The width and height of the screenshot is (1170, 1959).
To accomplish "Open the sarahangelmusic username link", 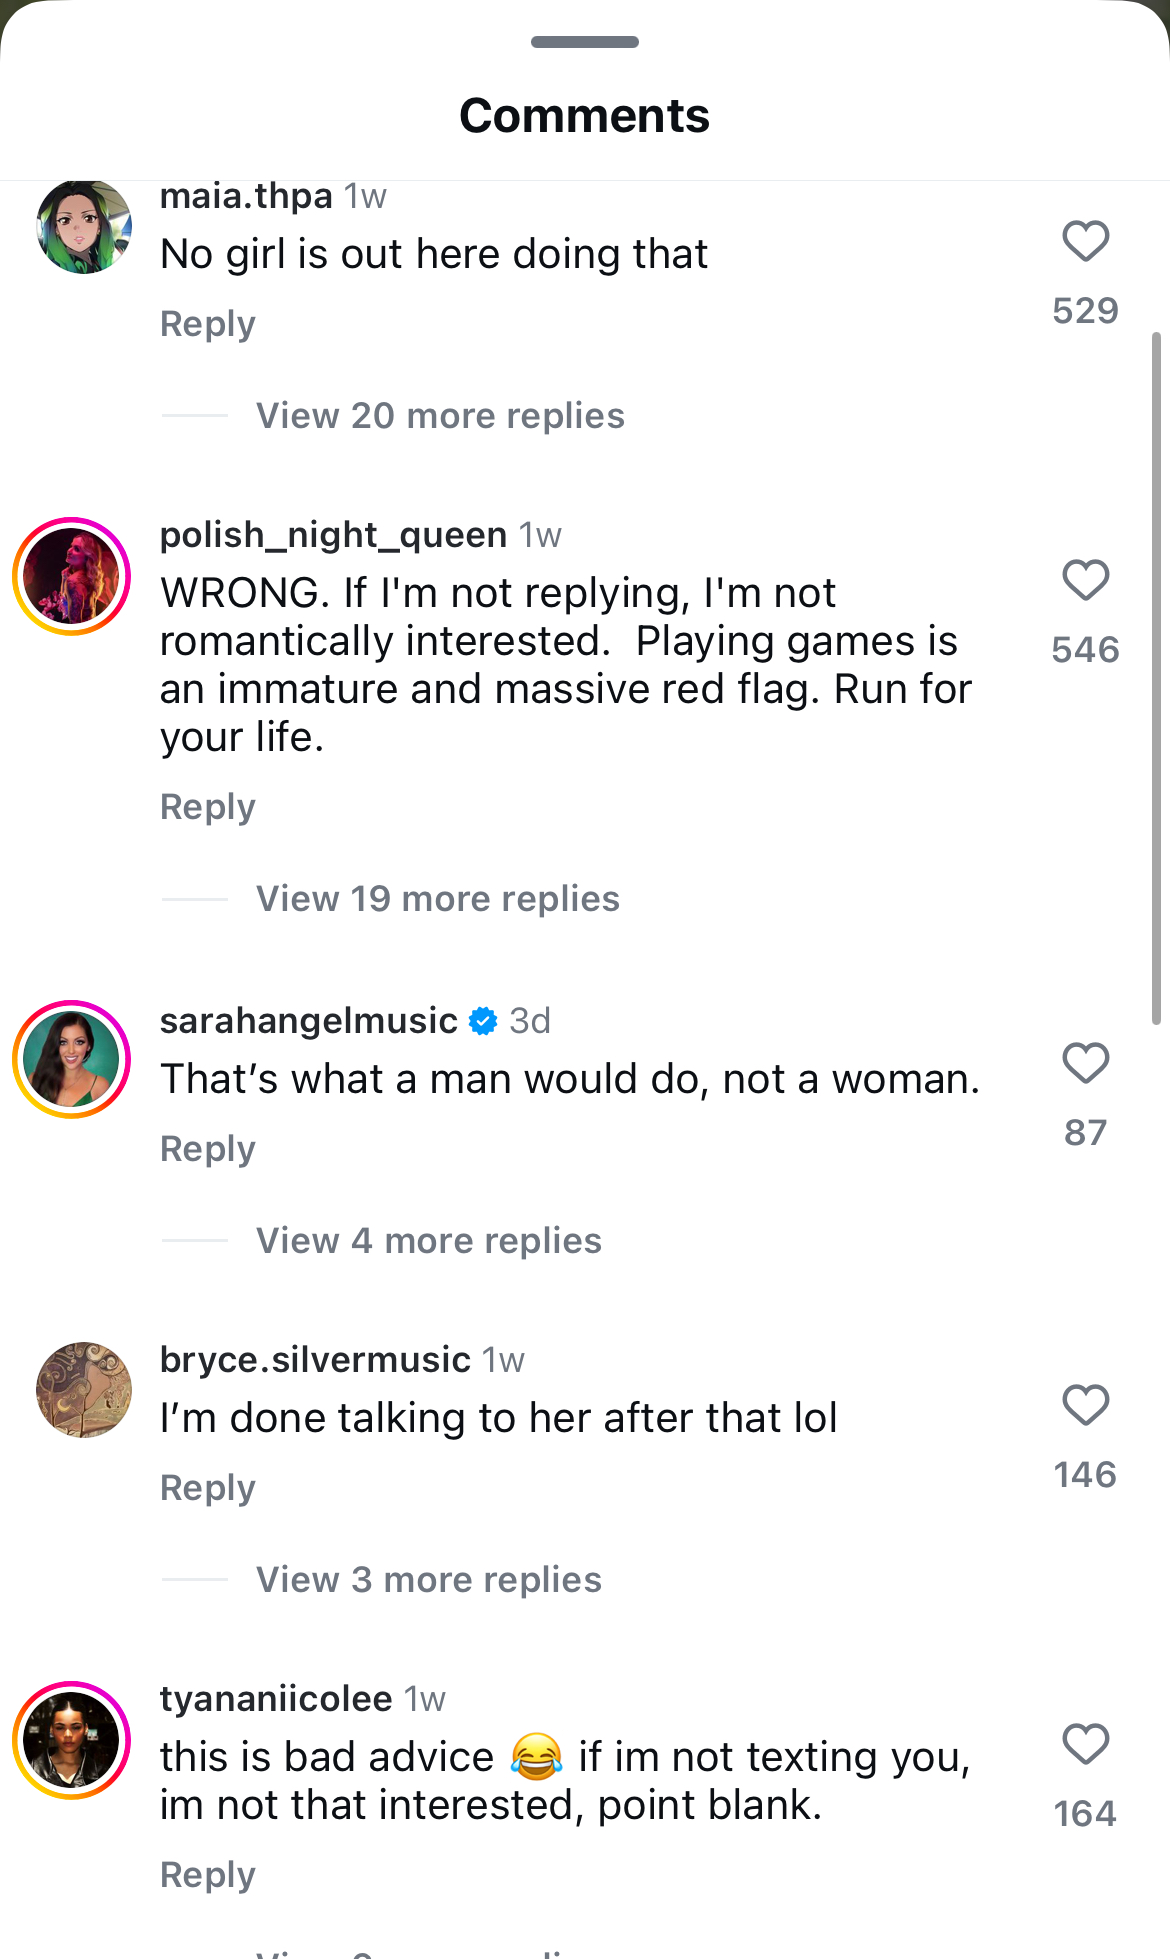I will (308, 1021).
